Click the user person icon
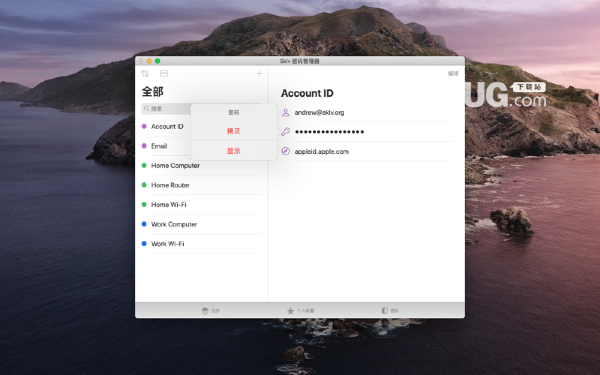The width and height of the screenshot is (600, 375). click(x=285, y=112)
